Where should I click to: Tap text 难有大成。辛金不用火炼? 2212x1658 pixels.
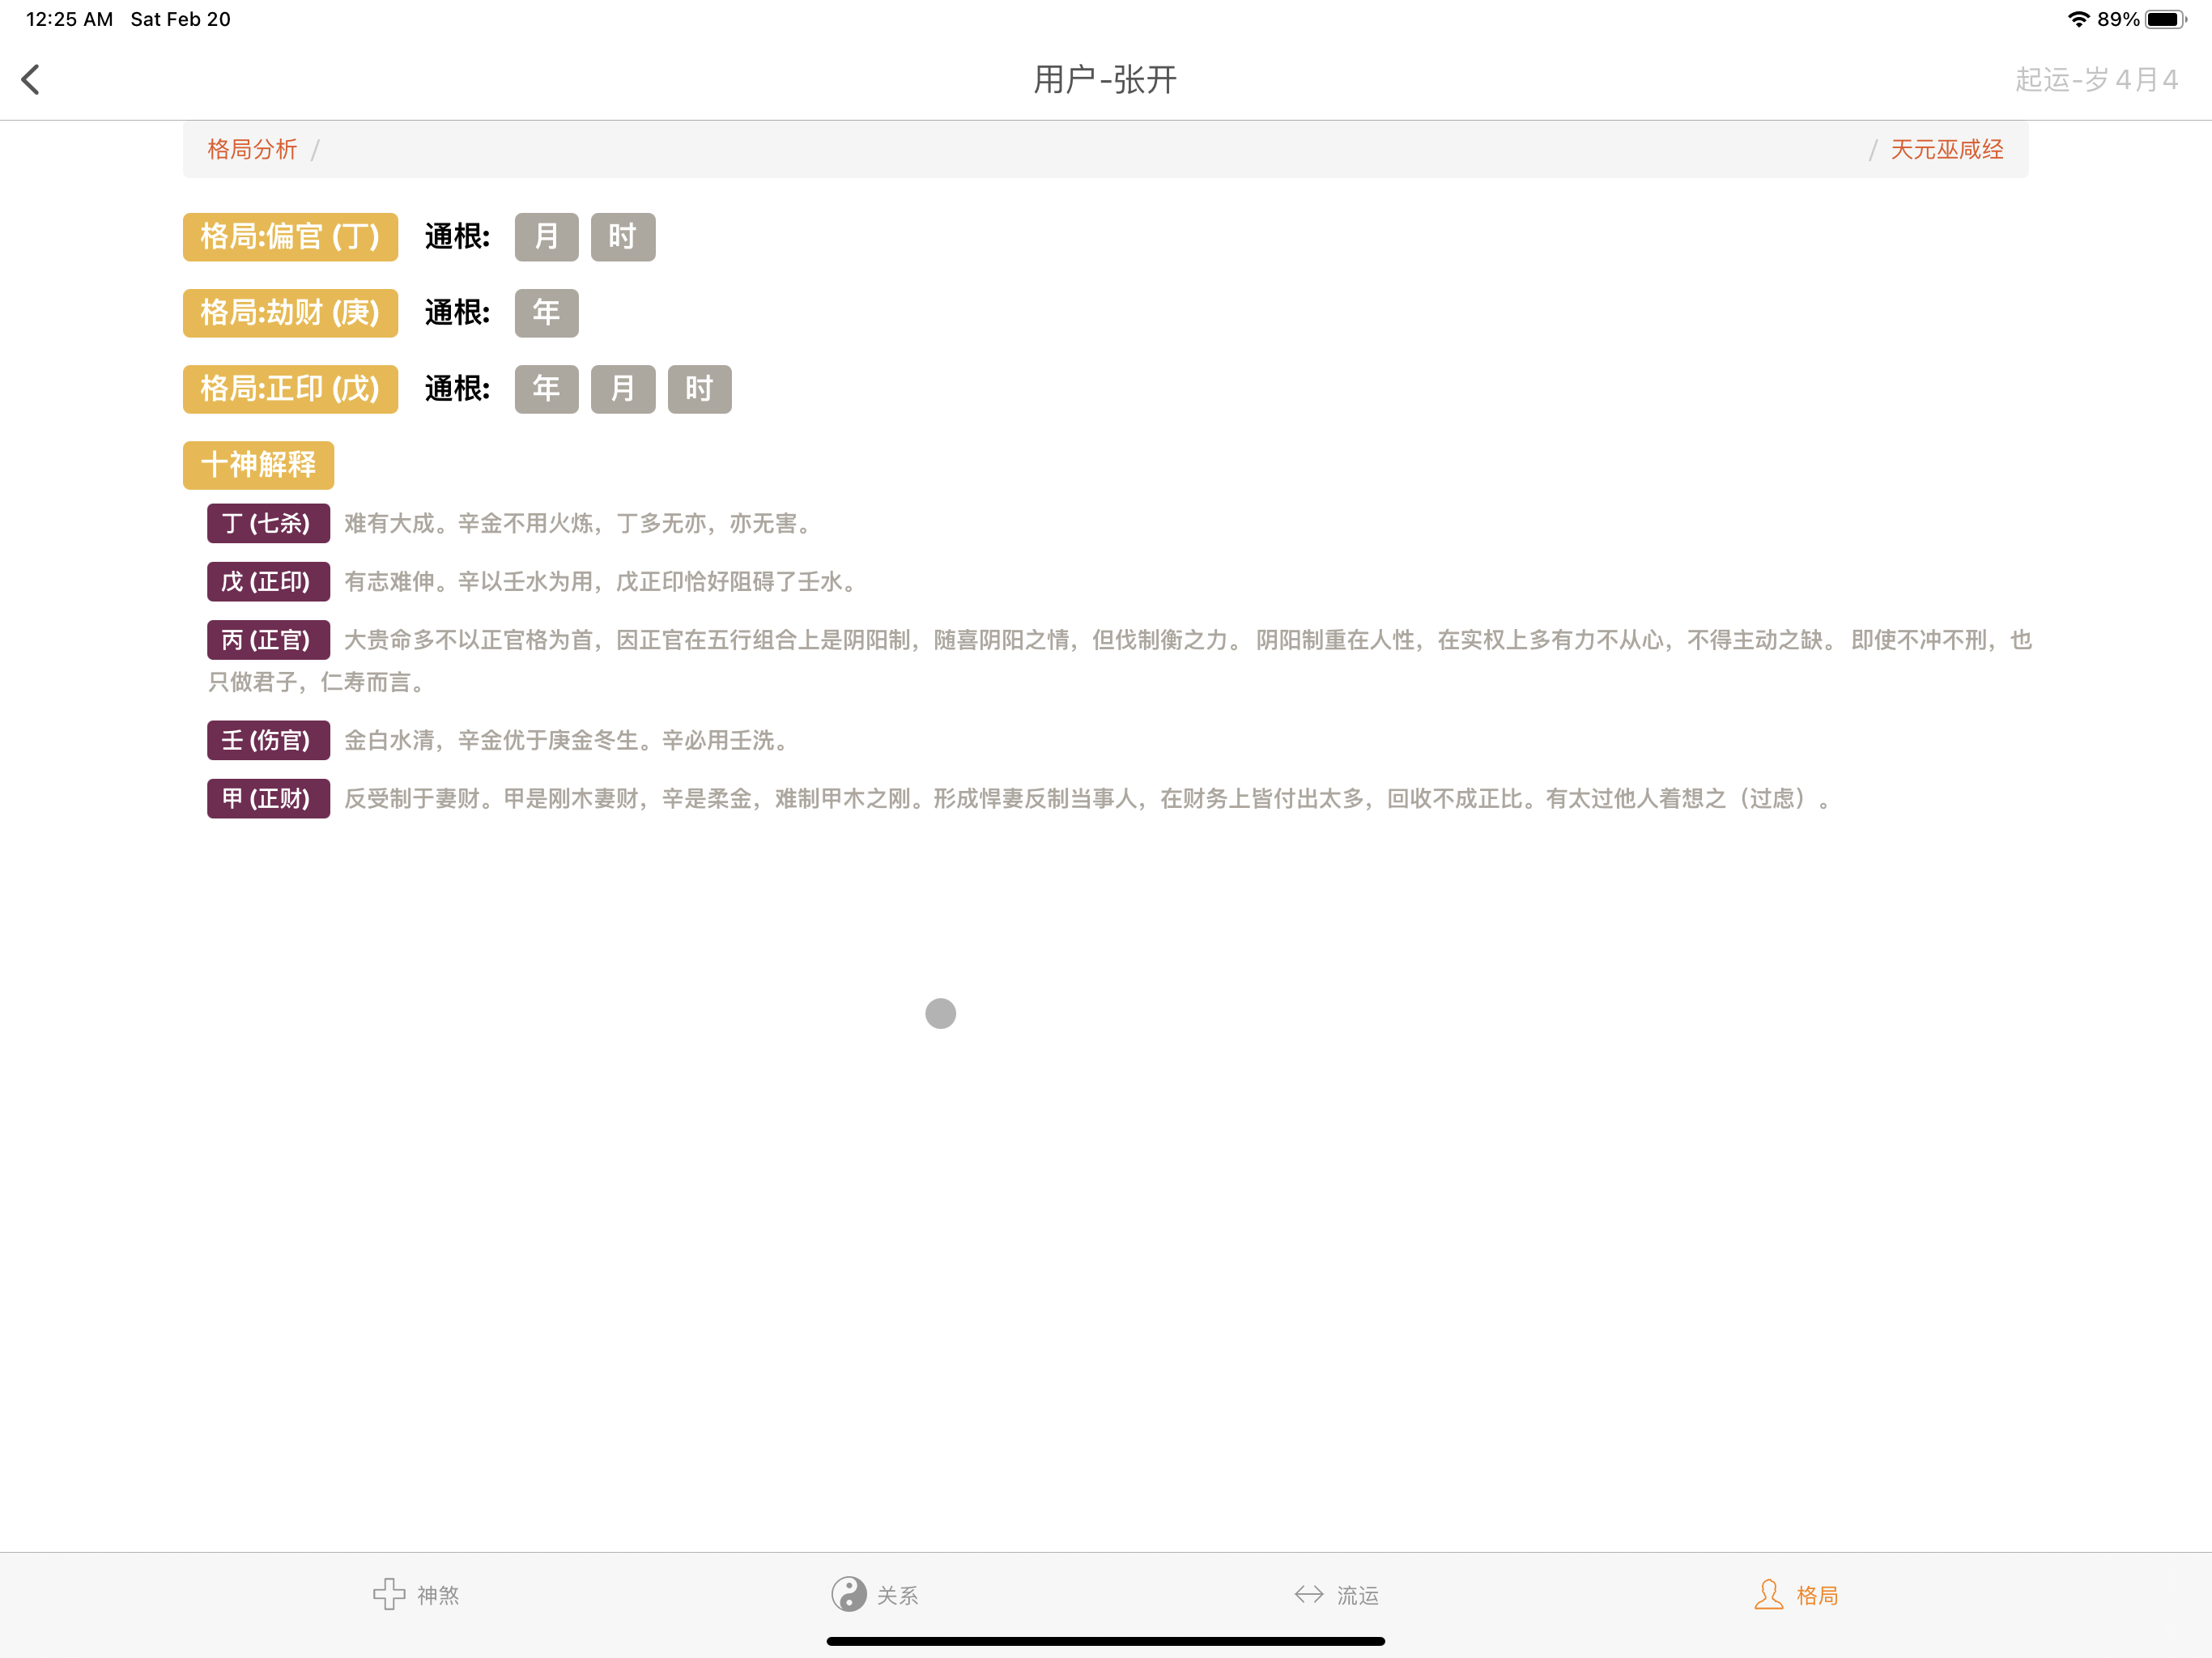point(469,523)
